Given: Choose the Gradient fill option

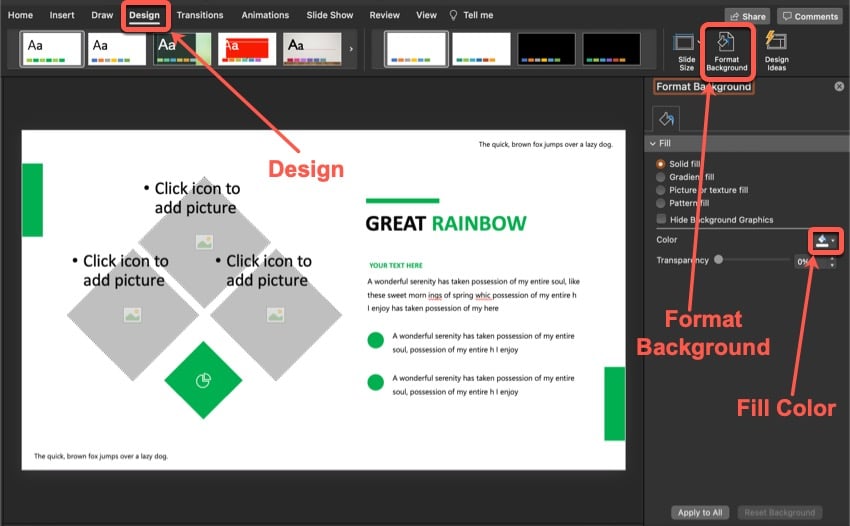Looking at the screenshot, I should coord(660,177).
